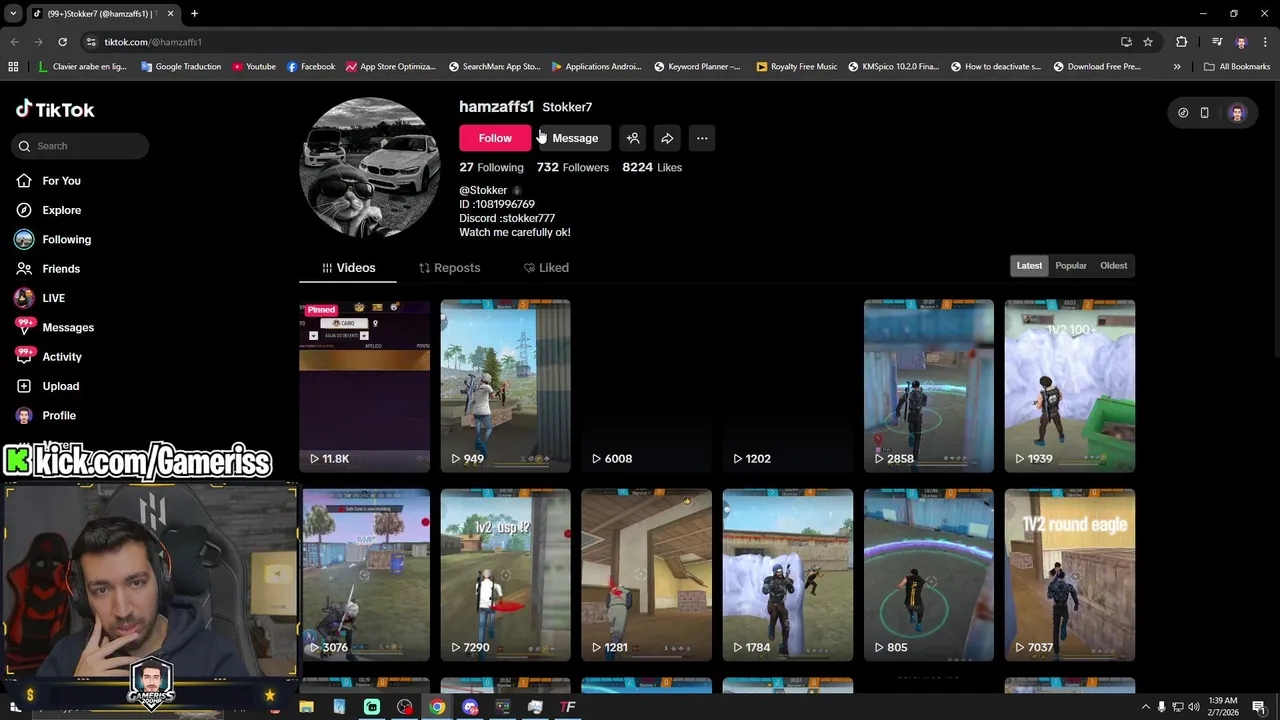Open video with 949 views
1280x720 pixels.
tap(505, 386)
